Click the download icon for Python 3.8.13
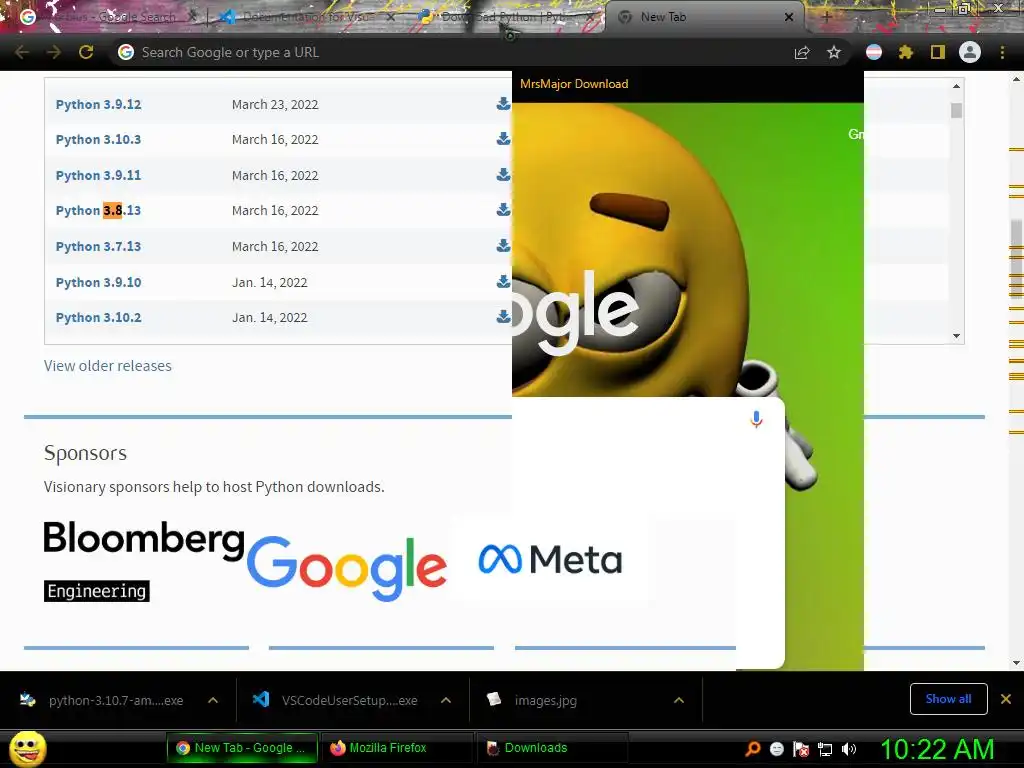Viewport: 1024px width, 768px height. click(503, 210)
